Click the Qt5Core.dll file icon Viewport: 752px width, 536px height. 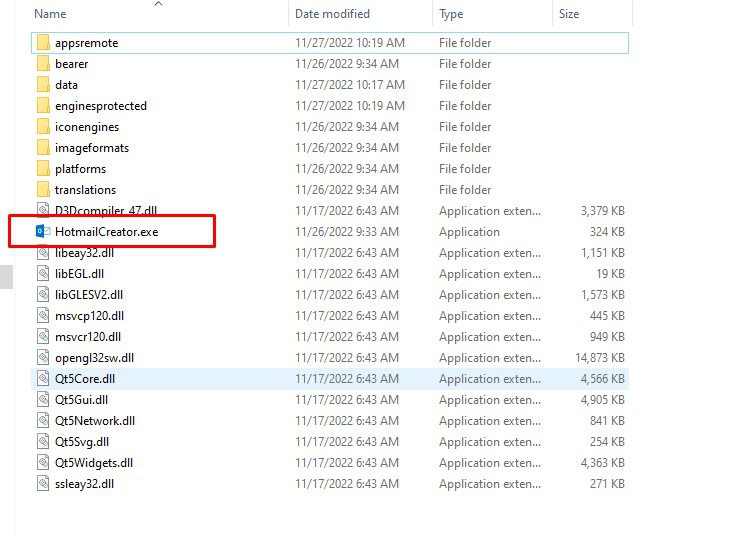43,379
